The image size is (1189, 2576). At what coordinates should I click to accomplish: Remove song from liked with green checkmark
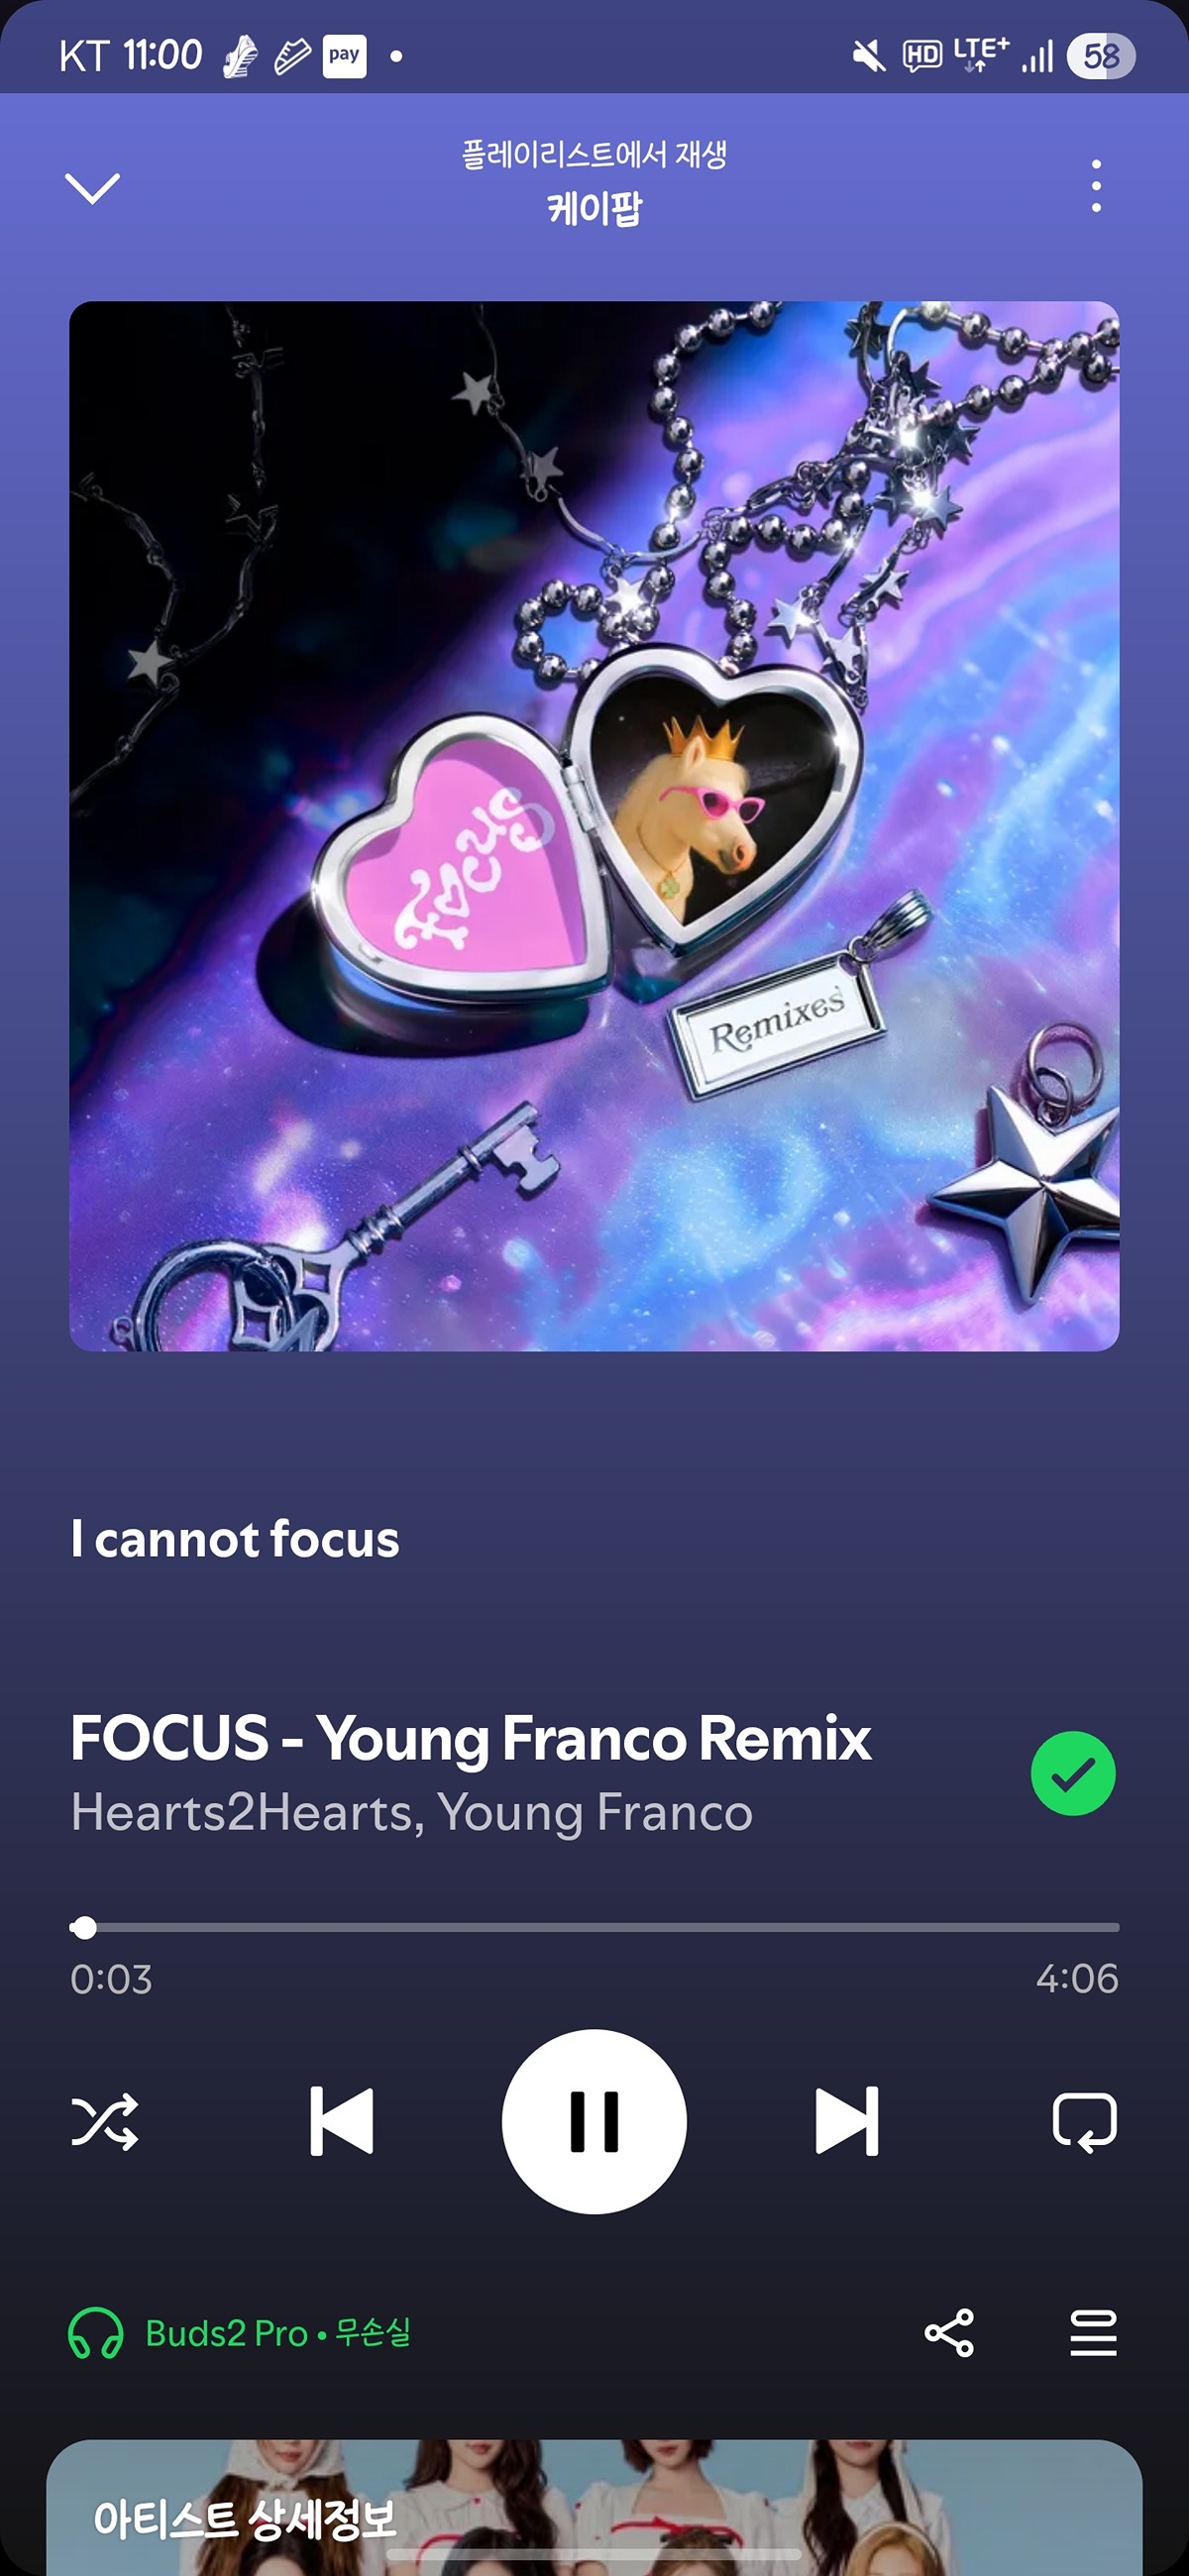tap(1073, 1773)
